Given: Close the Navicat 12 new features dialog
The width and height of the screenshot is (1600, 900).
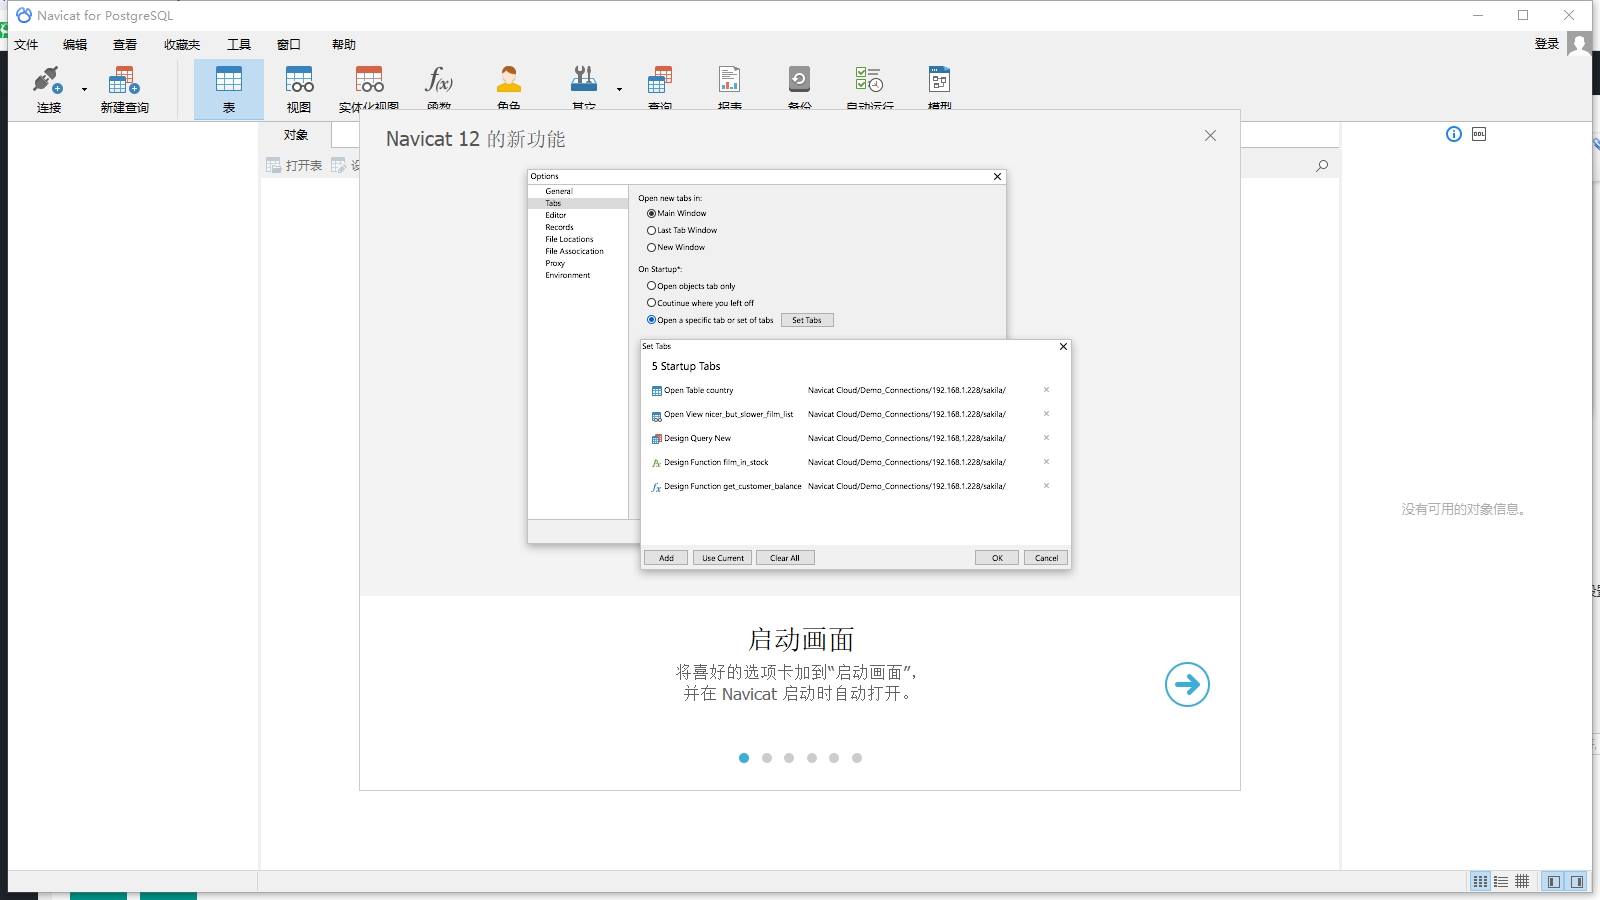Looking at the screenshot, I should tap(1210, 136).
